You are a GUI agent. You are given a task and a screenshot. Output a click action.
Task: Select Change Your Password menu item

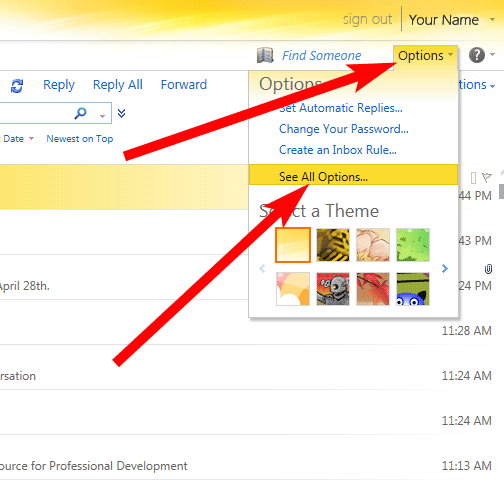click(x=344, y=129)
